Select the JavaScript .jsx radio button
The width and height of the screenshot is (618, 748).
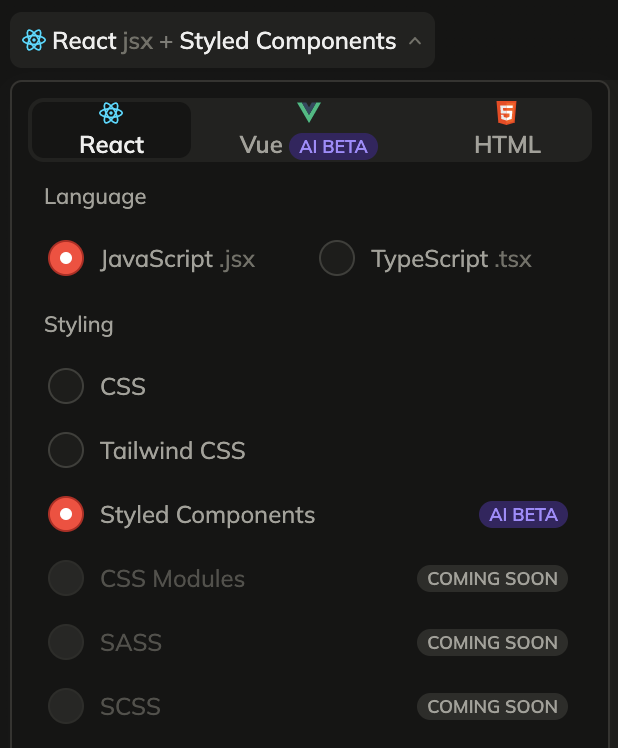[x=66, y=259]
